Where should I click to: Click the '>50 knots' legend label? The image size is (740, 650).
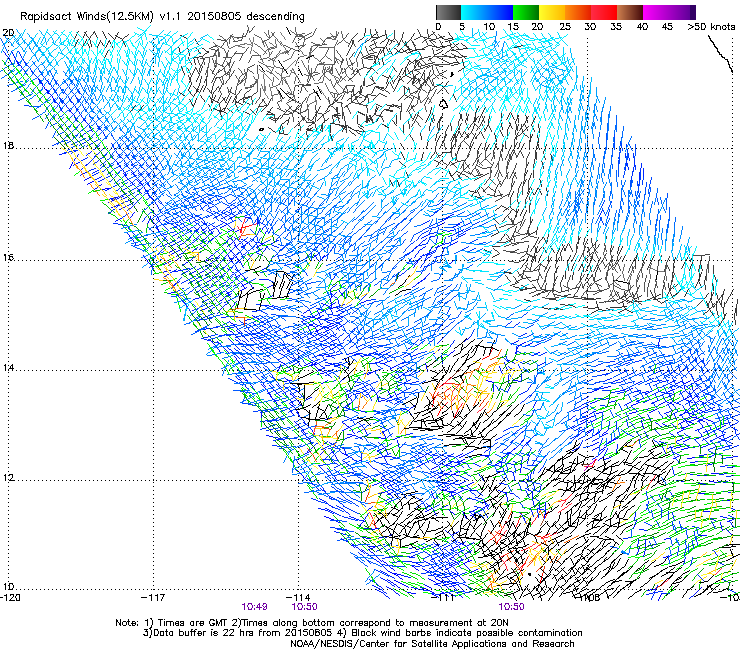point(711,27)
